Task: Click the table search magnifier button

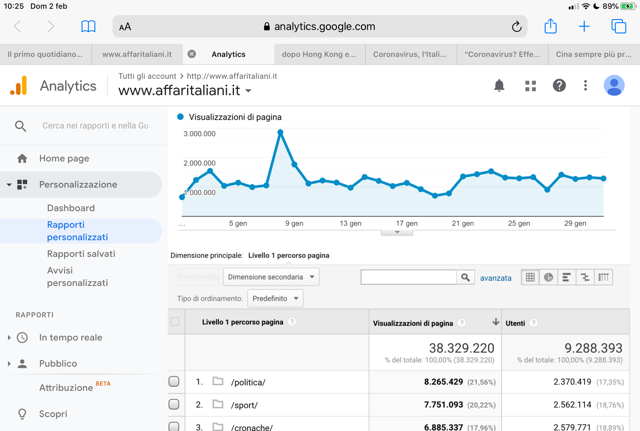Action: click(465, 277)
